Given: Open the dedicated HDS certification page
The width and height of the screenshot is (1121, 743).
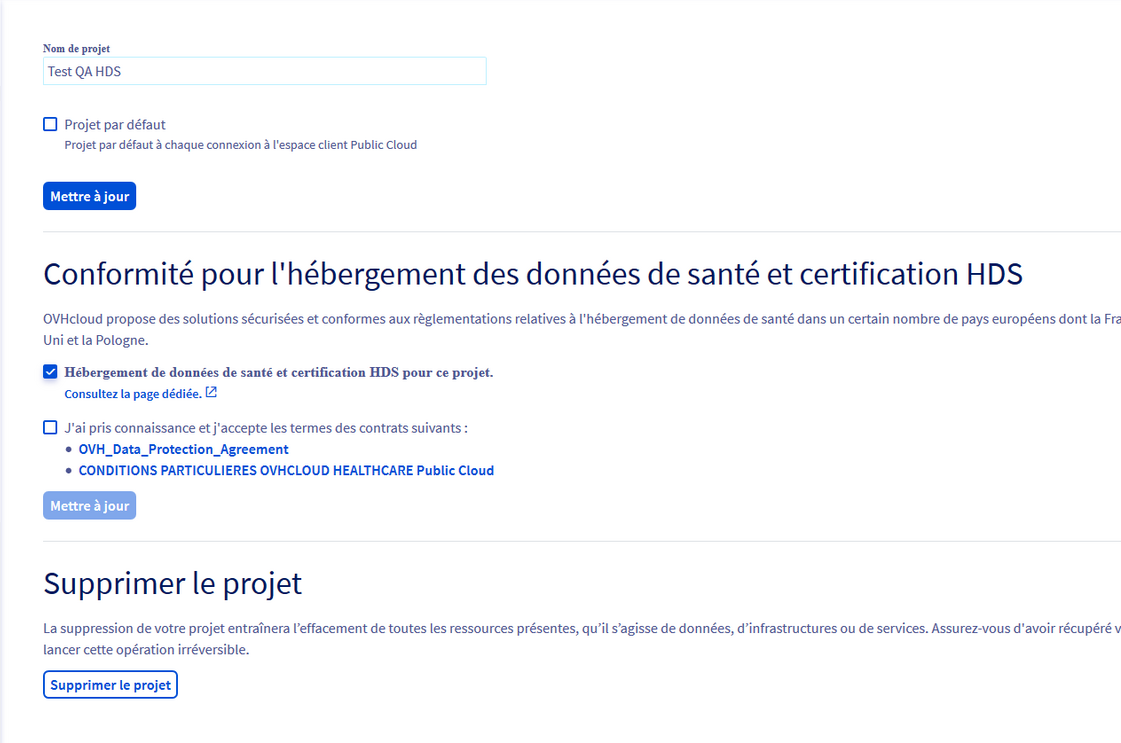Looking at the screenshot, I should (133, 393).
